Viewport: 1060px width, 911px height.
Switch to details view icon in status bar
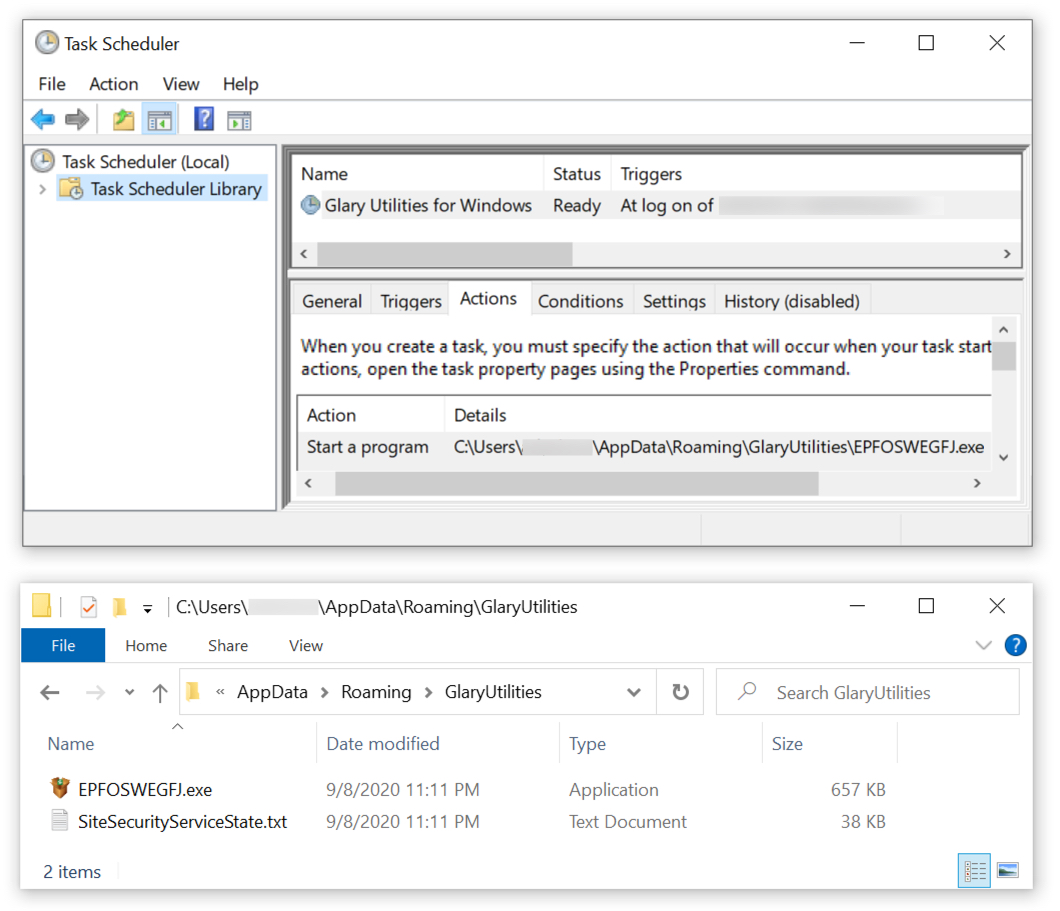[x=974, y=870]
